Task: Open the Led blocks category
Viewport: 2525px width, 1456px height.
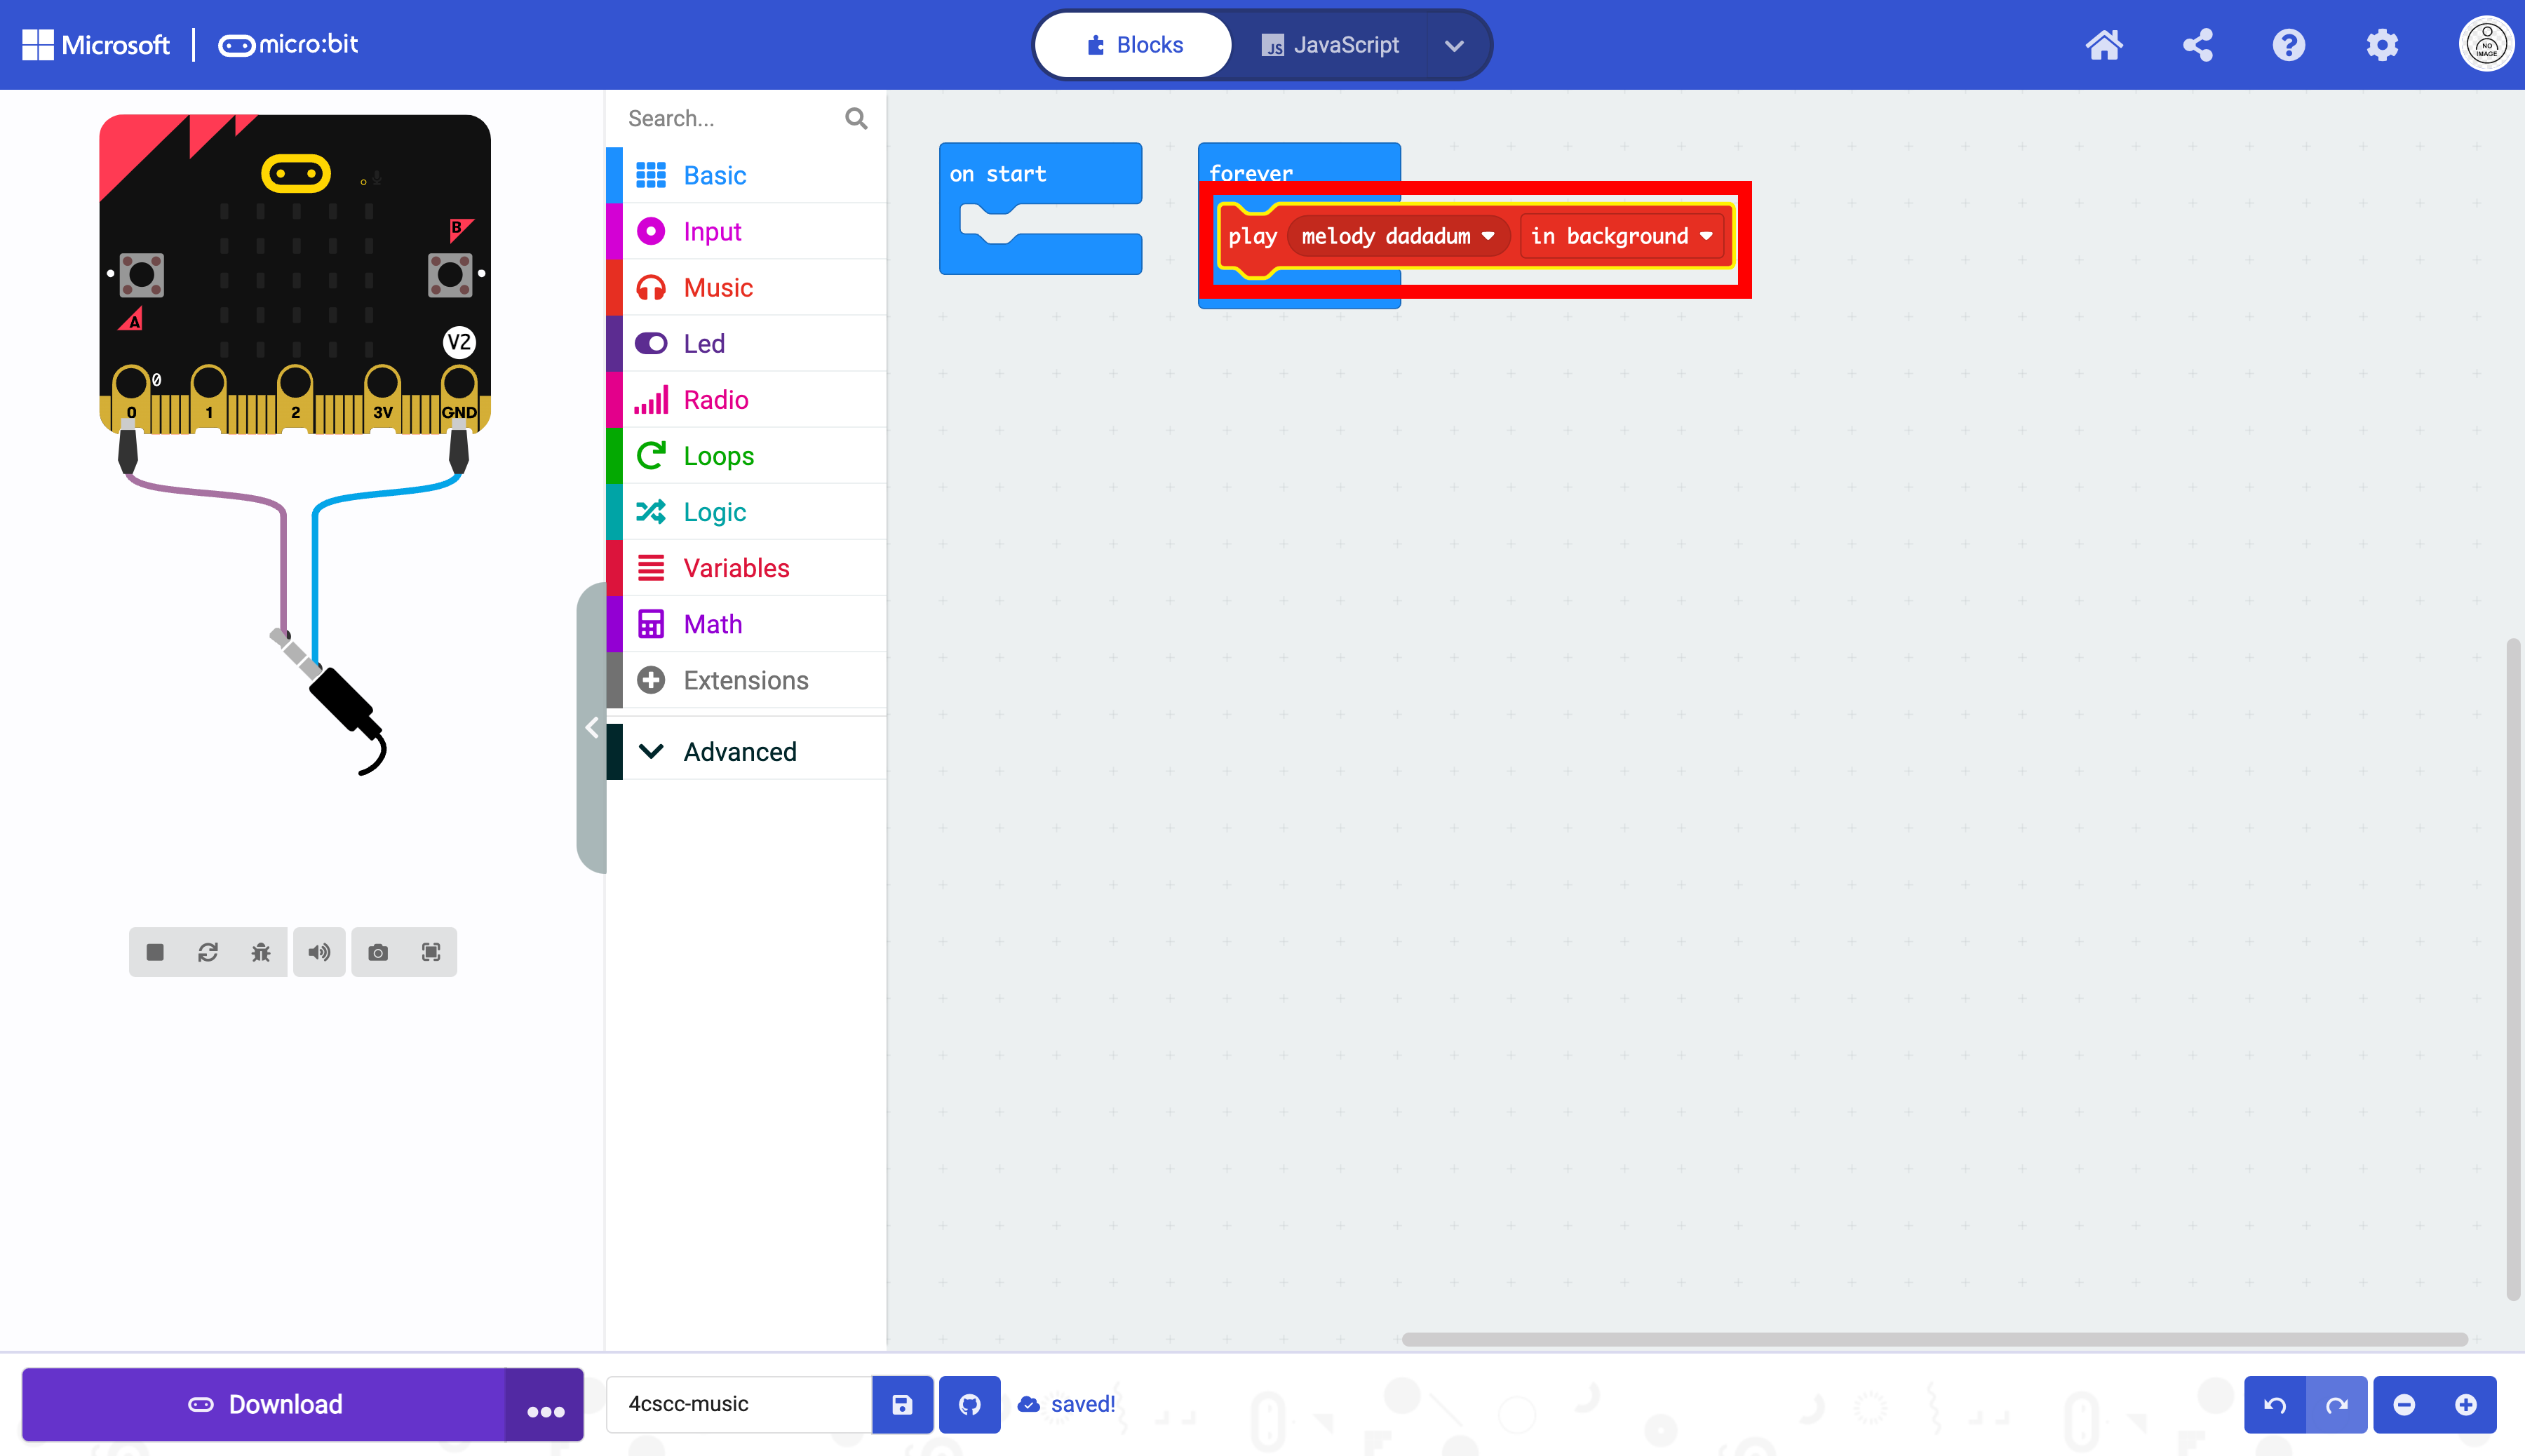Action: (746, 343)
